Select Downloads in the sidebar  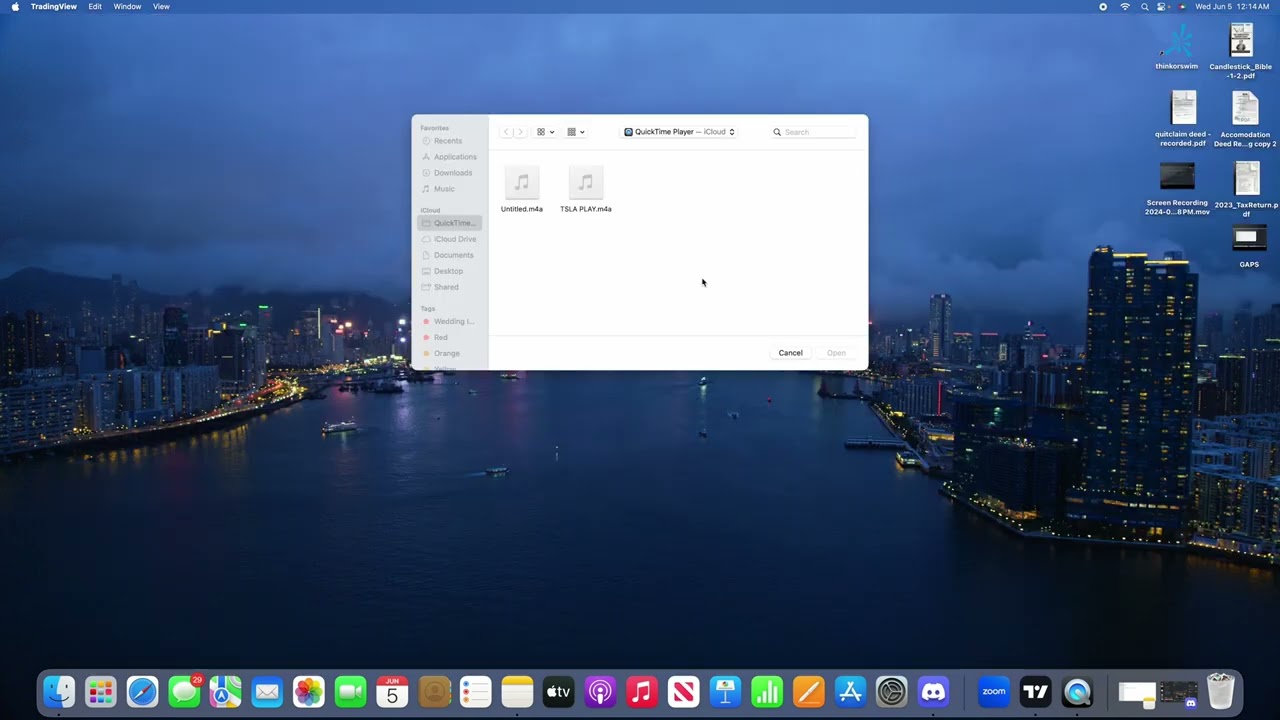pyautogui.click(x=449, y=173)
